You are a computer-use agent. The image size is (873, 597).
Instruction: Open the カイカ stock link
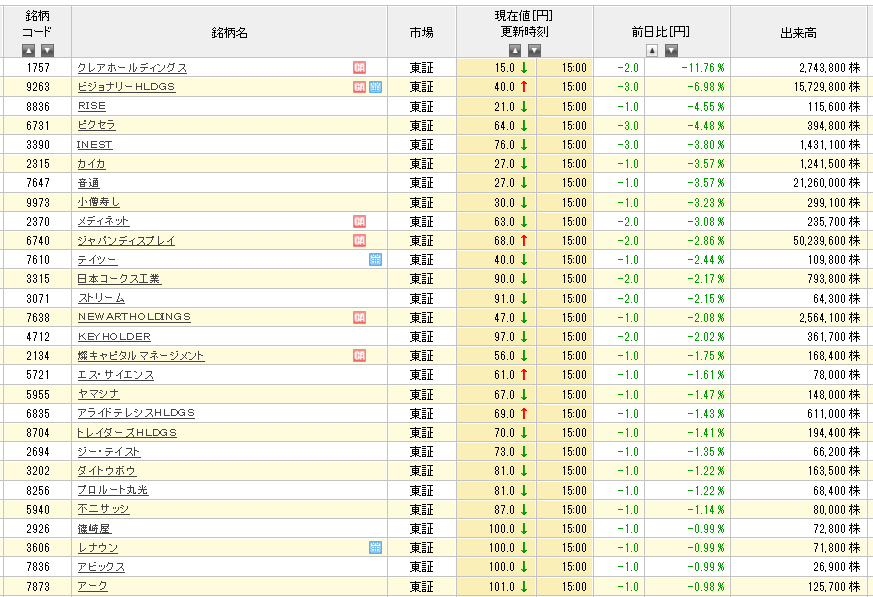click(x=91, y=164)
